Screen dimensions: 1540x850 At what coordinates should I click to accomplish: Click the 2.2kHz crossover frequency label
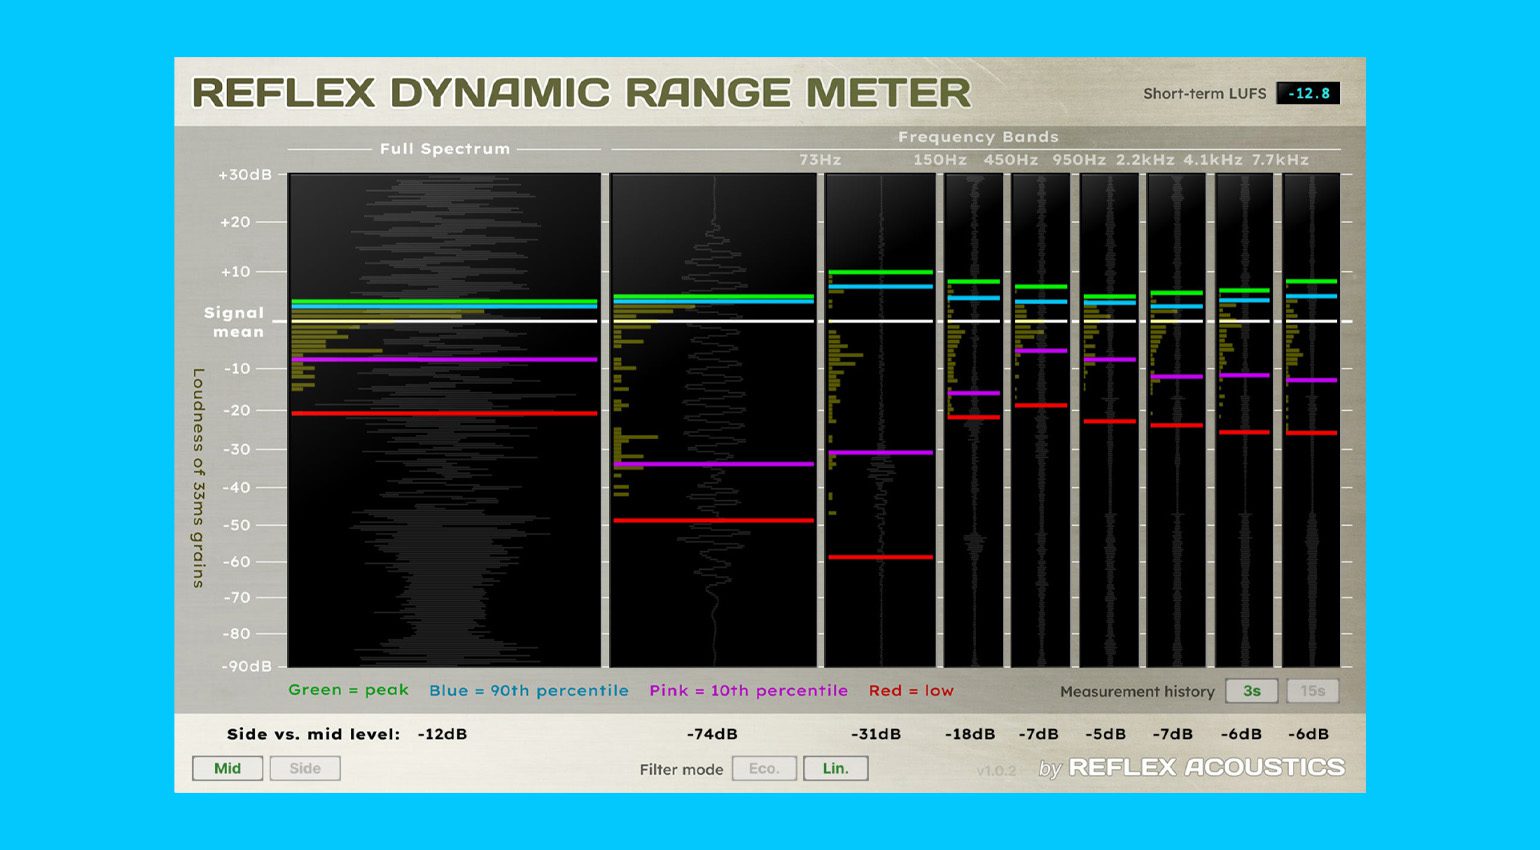(1145, 160)
